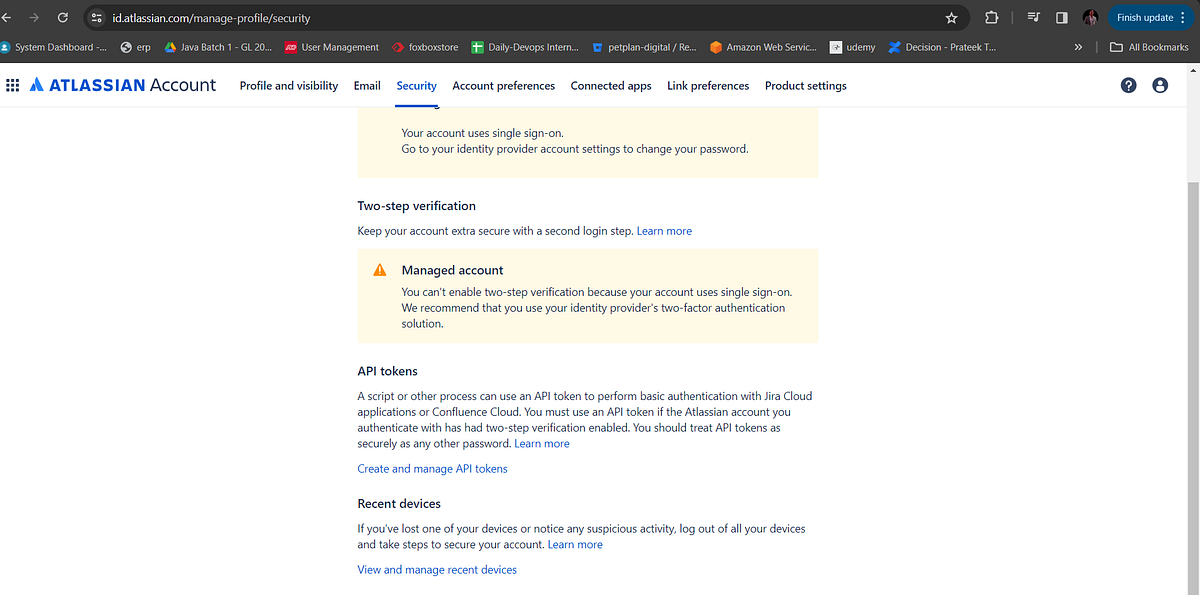This screenshot has height=595, width=1200.
Task: Open the help question-mark icon
Action: [1128, 85]
